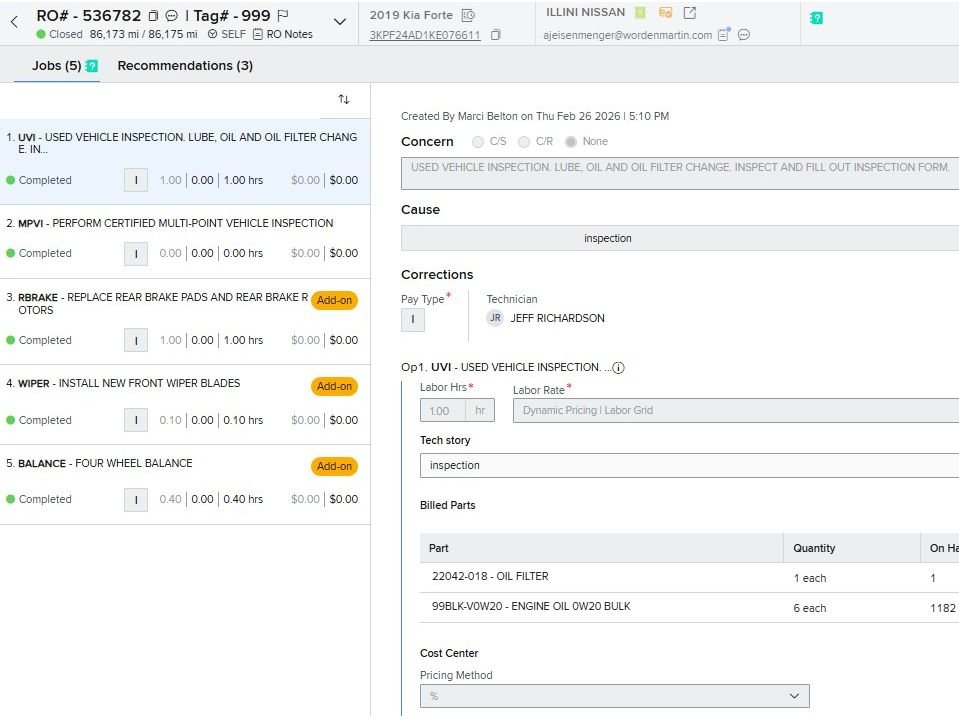Click the sort arrows icon above jobs list

click(344, 99)
